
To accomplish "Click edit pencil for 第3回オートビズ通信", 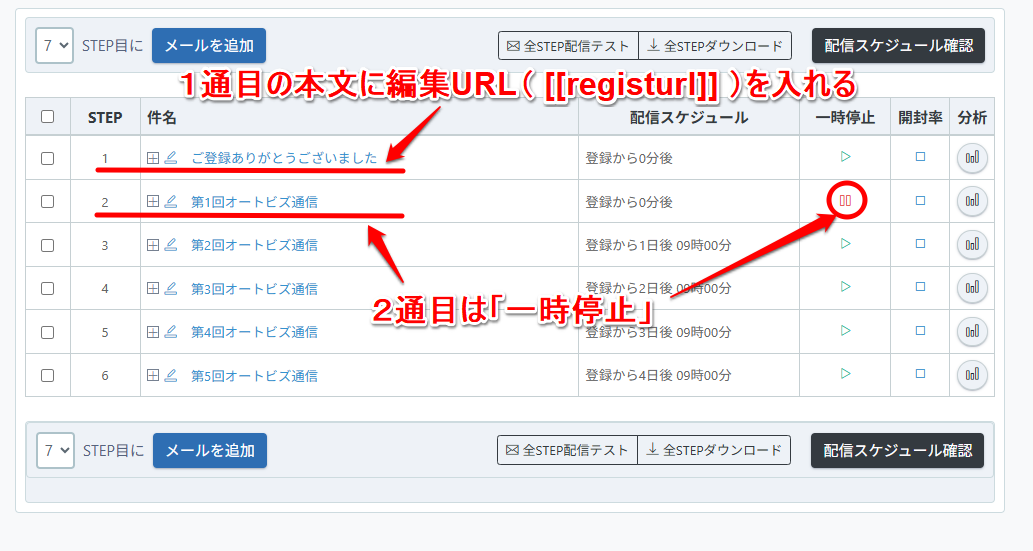I will 171,288.
